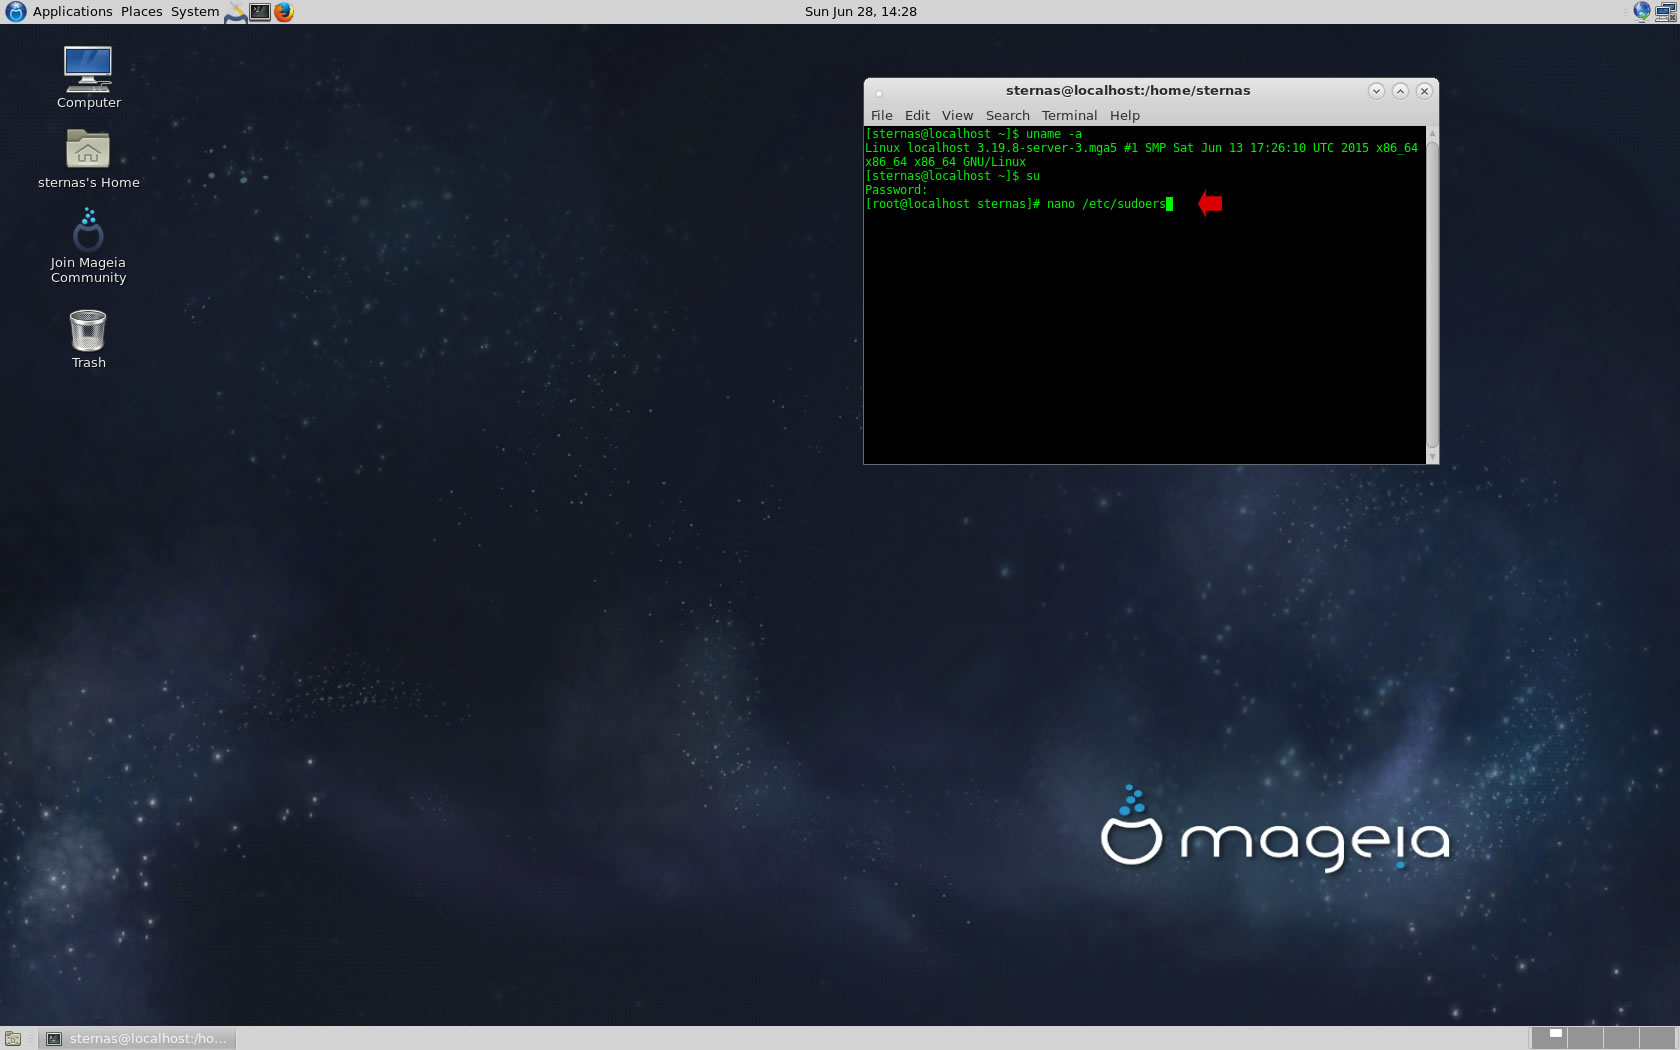
Task: Open the Places menu
Action: 141,12
